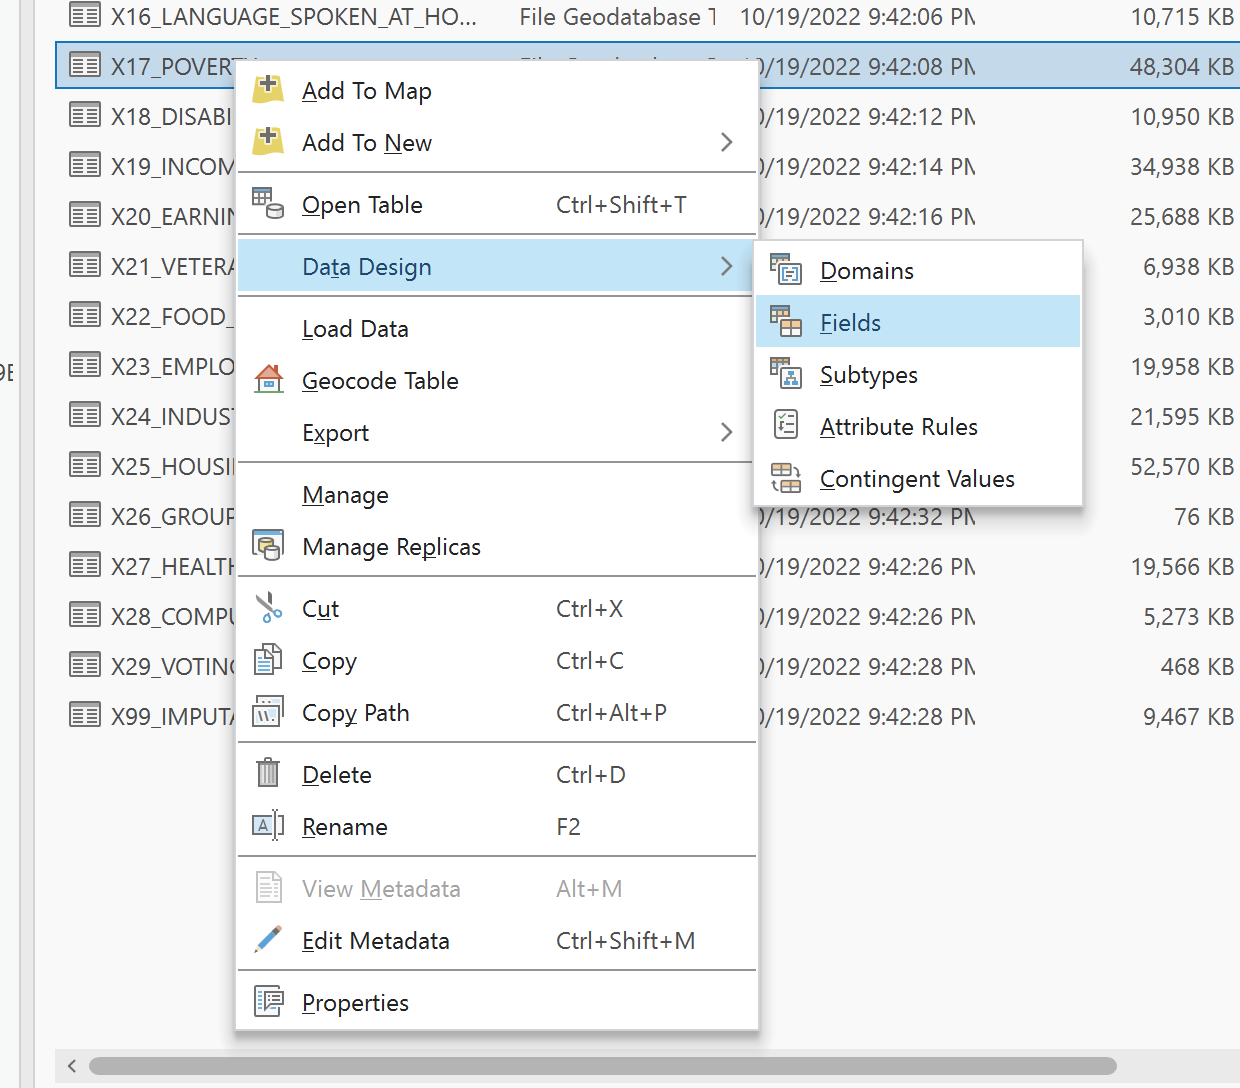1240x1088 pixels.
Task: Click the Geocode Table house icon
Action: pyautogui.click(x=268, y=380)
